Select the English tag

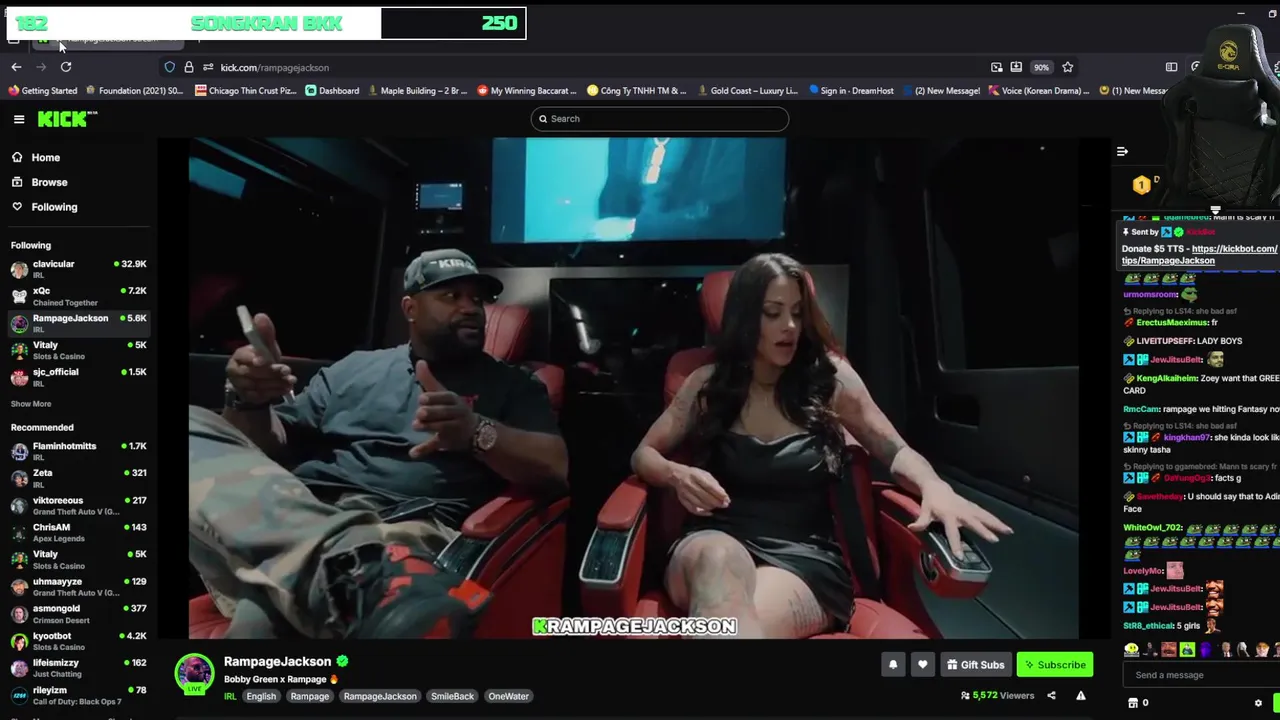pos(261,696)
